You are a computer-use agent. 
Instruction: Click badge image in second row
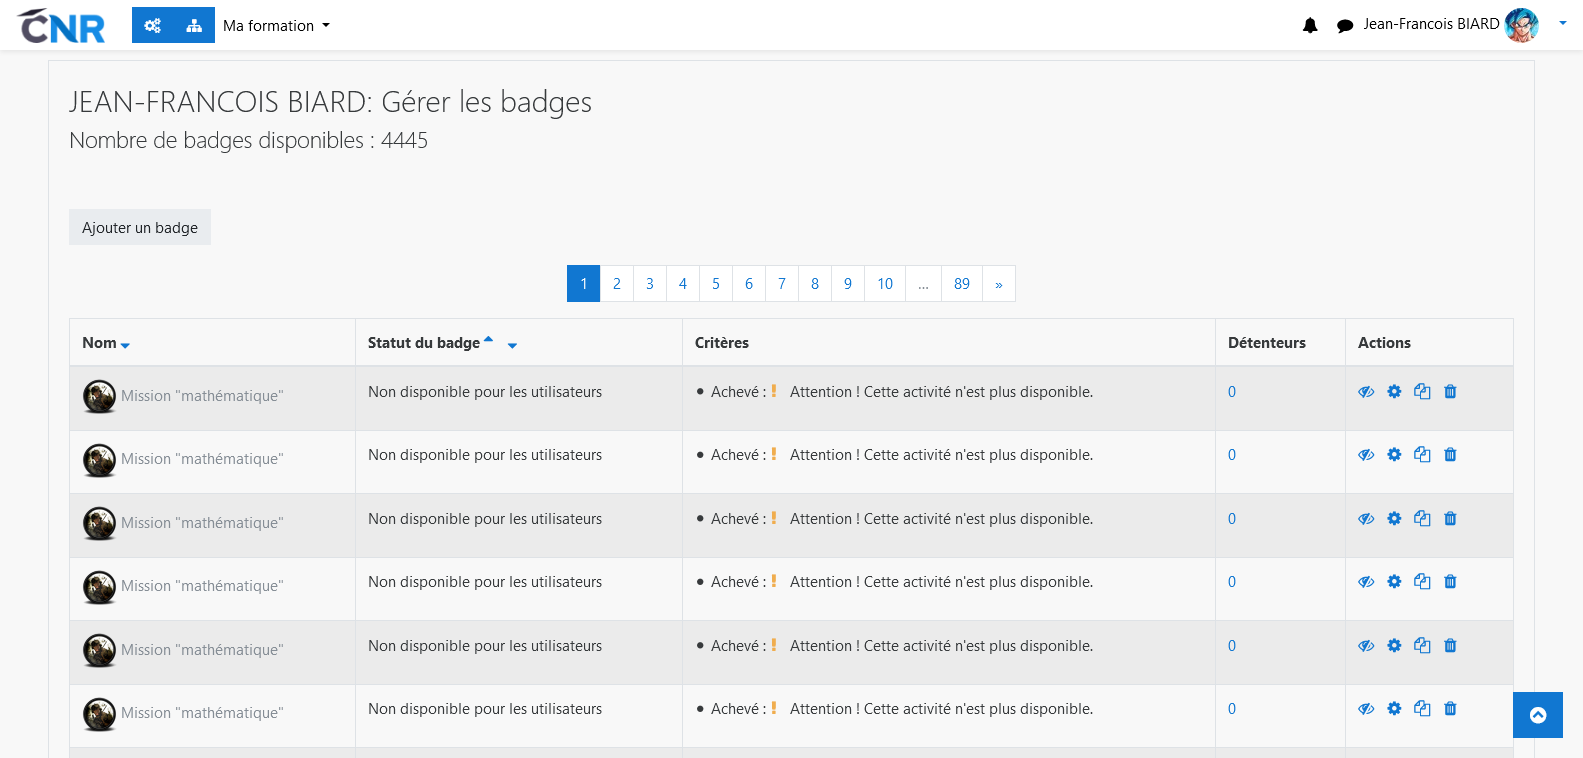point(99,460)
